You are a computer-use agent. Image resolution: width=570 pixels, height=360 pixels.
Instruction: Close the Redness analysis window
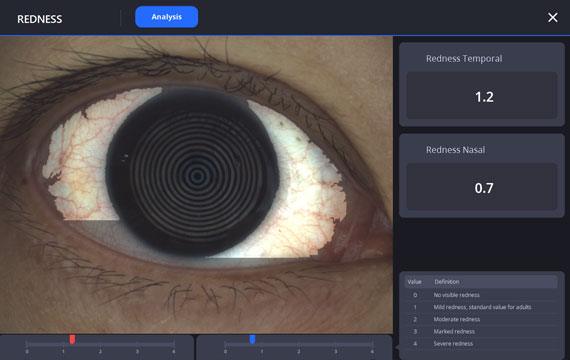coord(553,17)
